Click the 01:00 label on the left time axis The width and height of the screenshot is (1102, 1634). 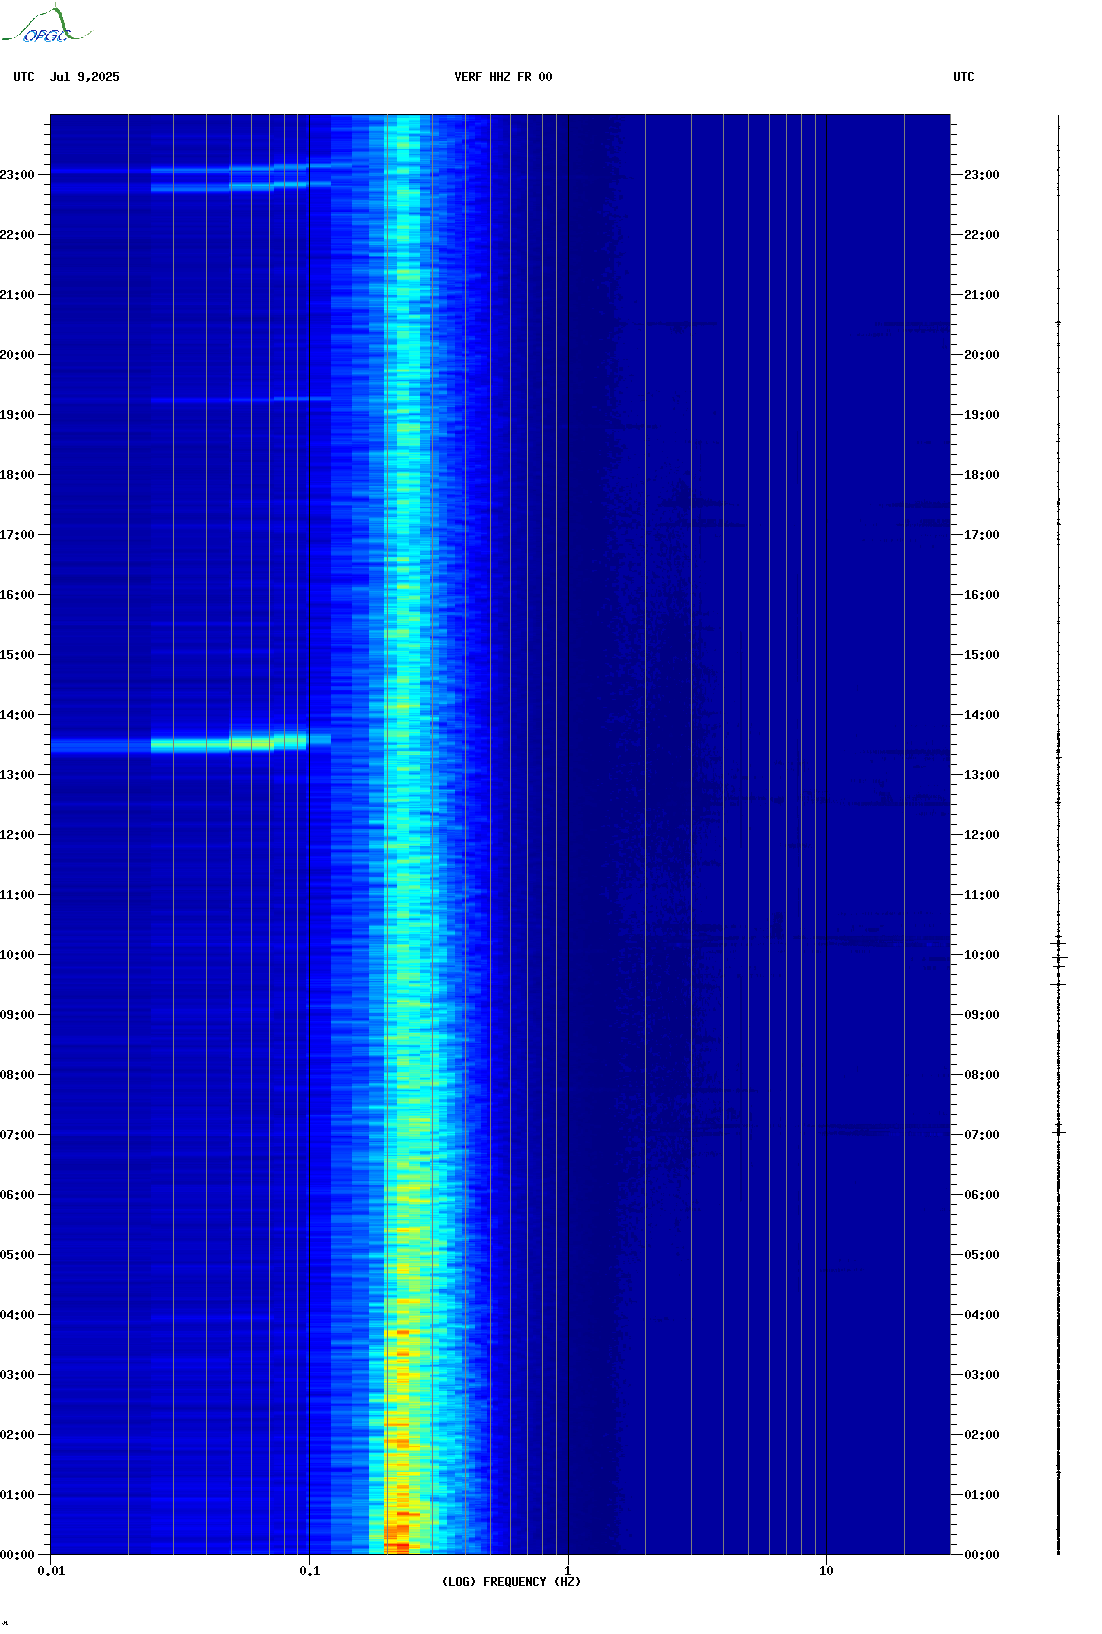(x=17, y=1495)
